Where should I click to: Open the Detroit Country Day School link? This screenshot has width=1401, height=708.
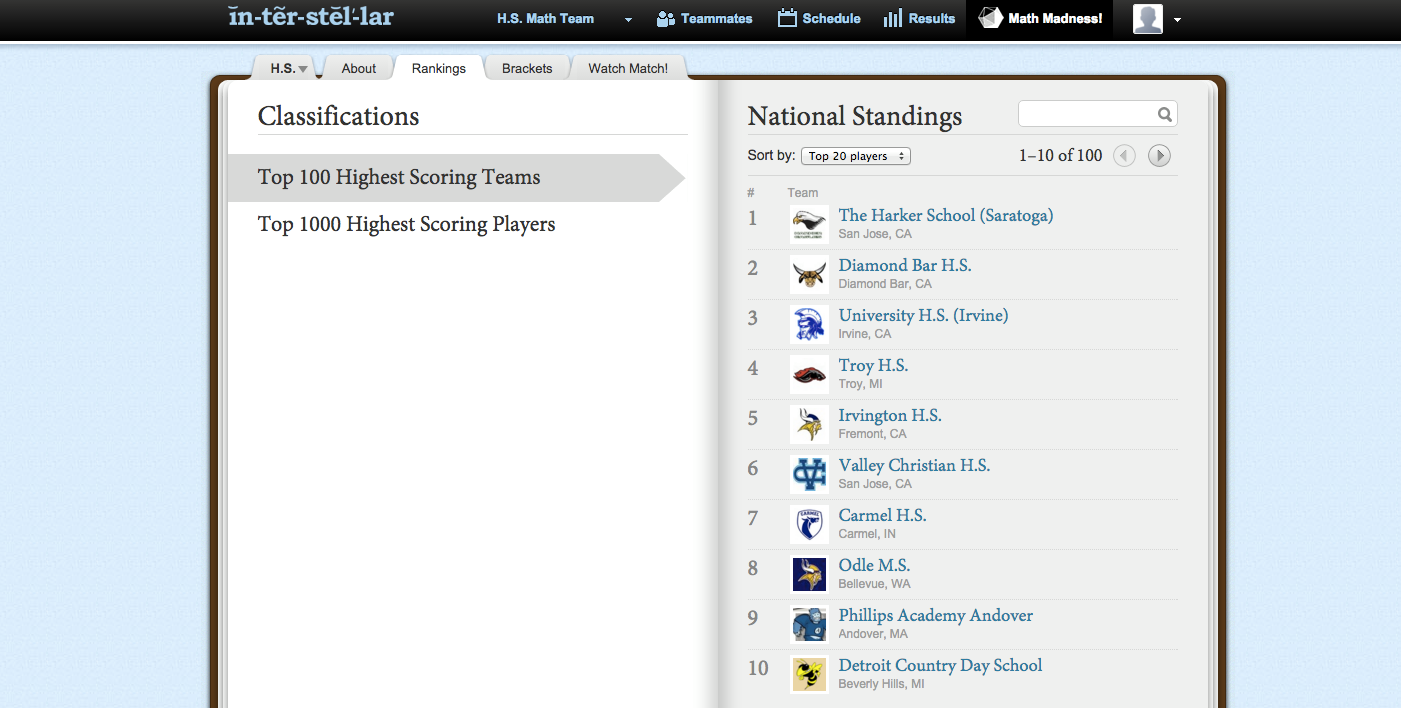(x=940, y=665)
